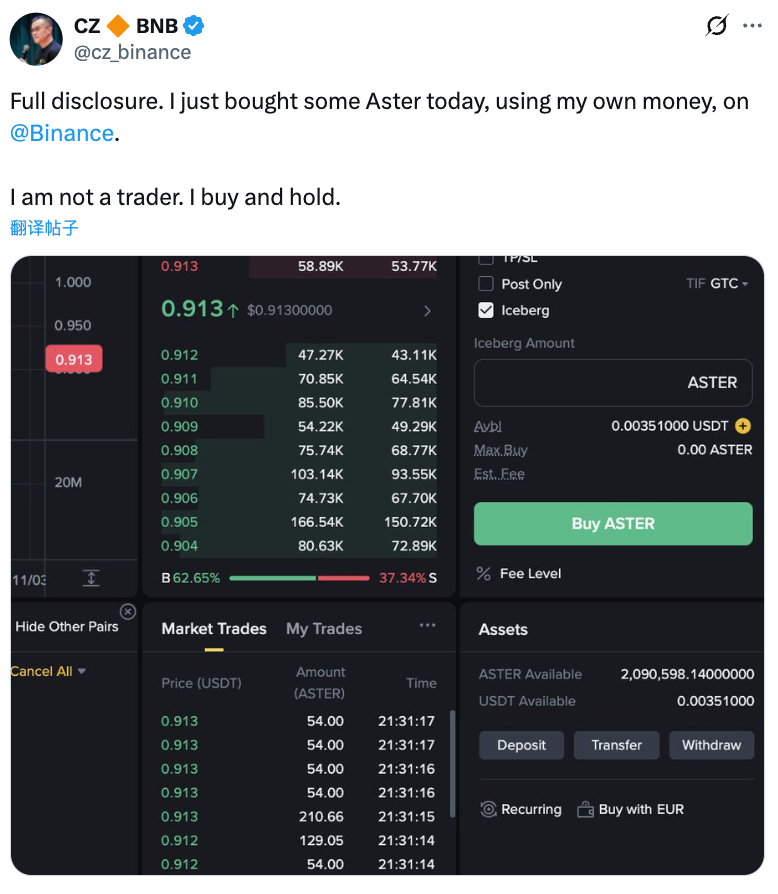Uncheck the Iceberg checkbox
778x894 pixels.
[487, 310]
